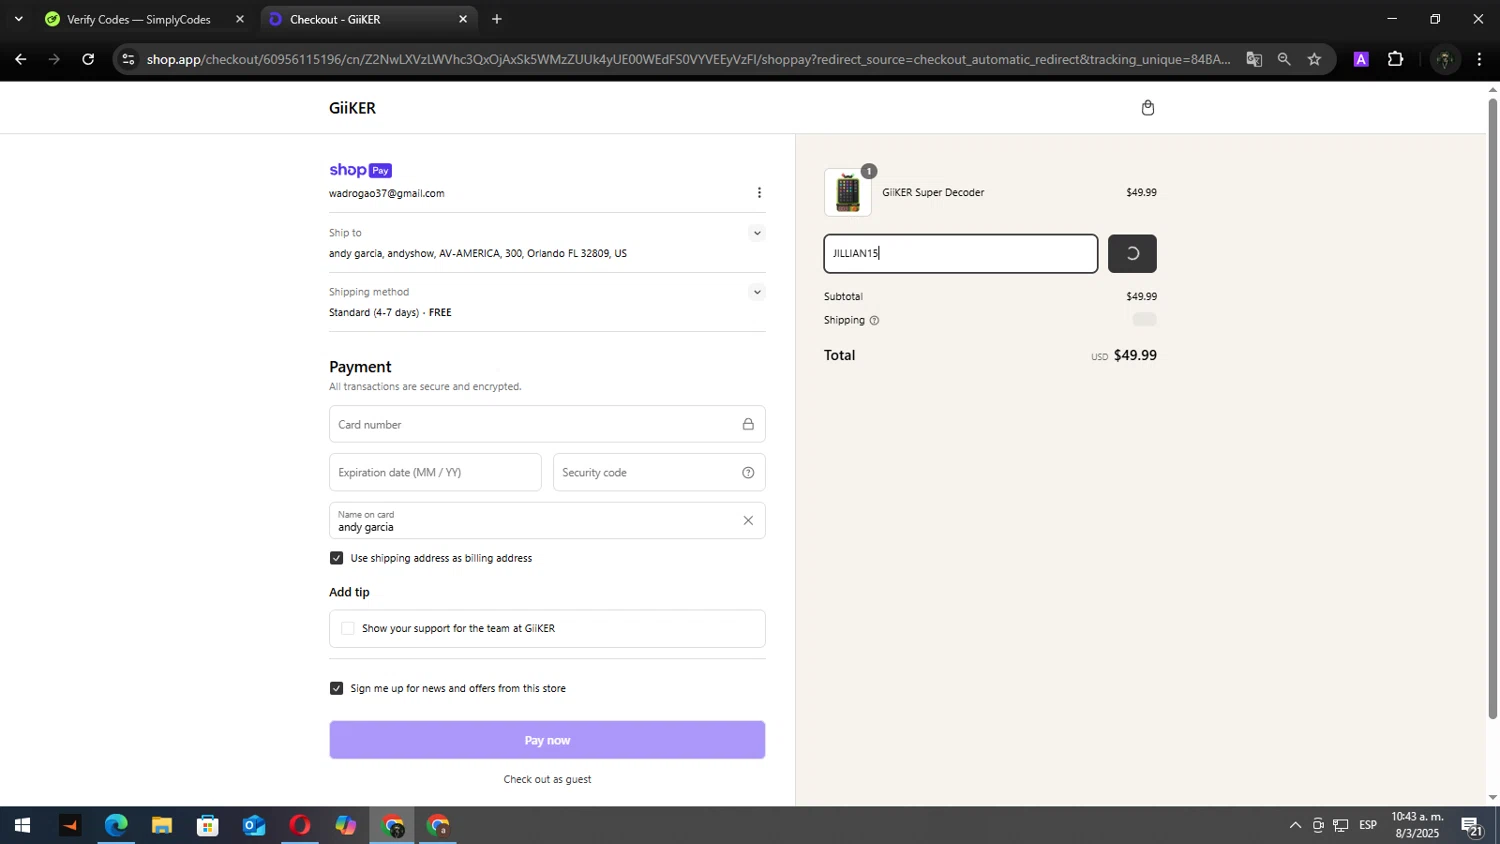View site information icon in address bar

click(127, 59)
